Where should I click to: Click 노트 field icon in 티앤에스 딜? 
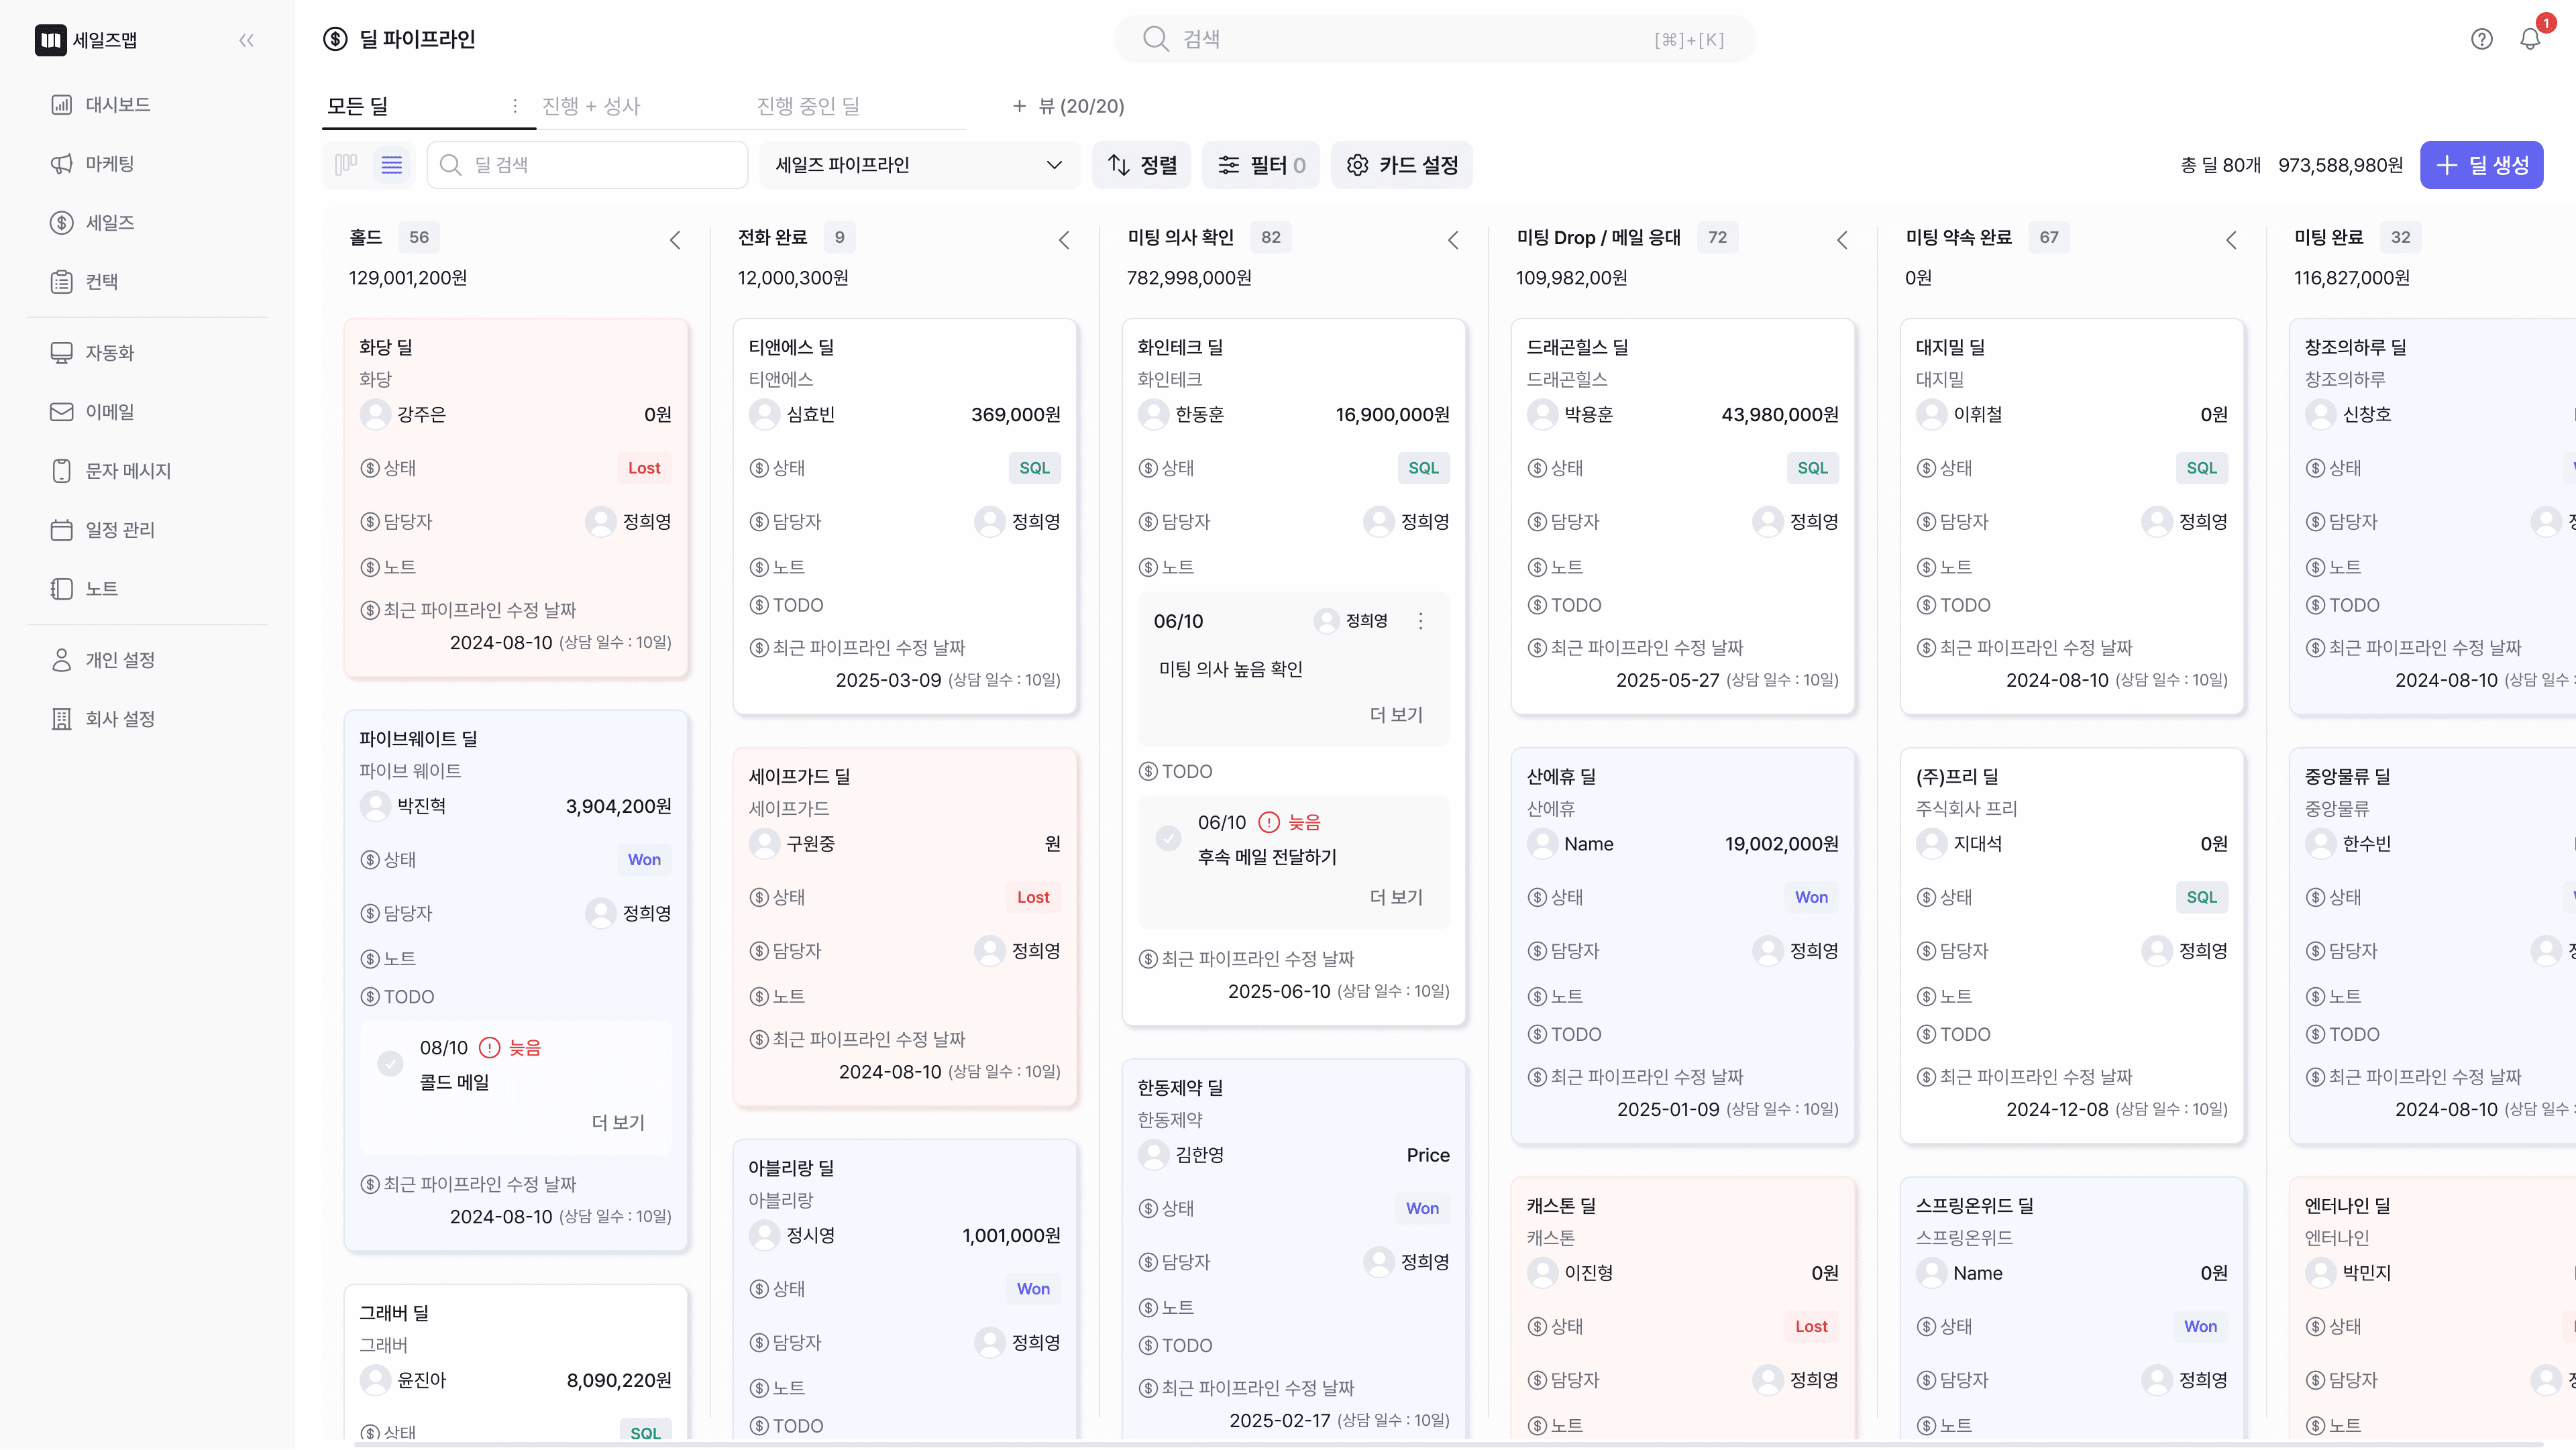(x=759, y=567)
